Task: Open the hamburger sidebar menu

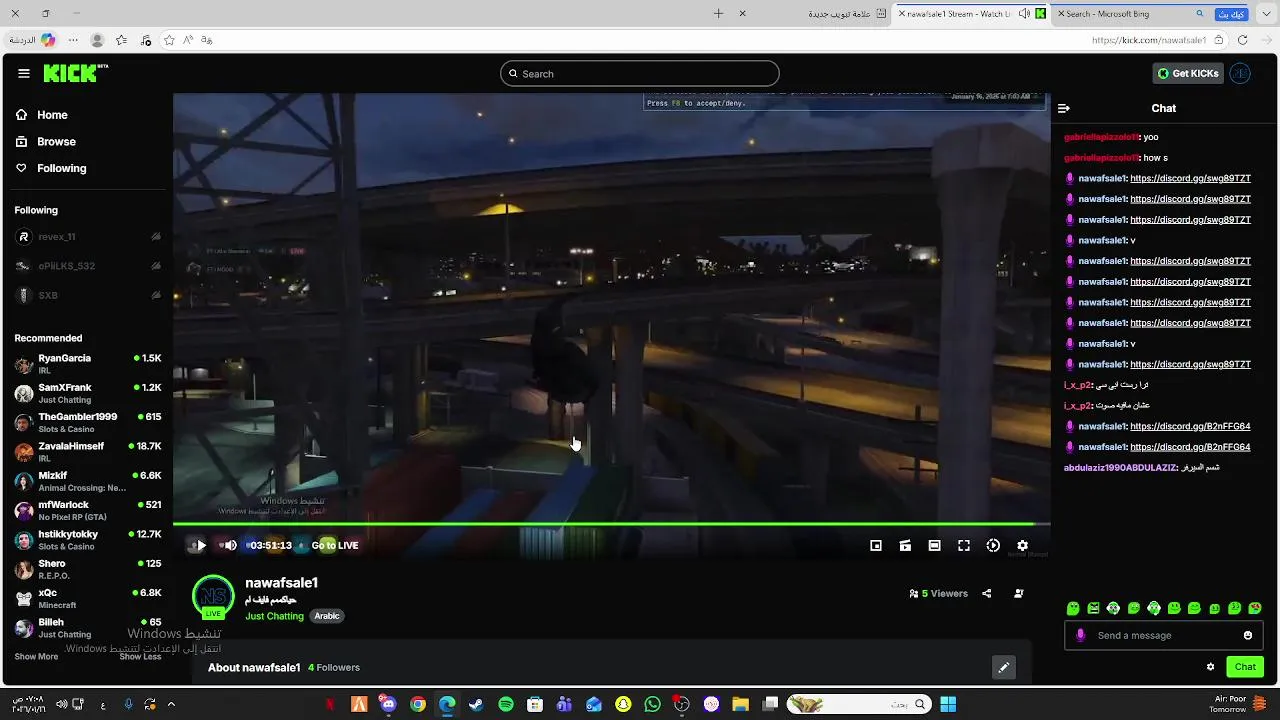Action: pyautogui.click(x=23, y=73)
